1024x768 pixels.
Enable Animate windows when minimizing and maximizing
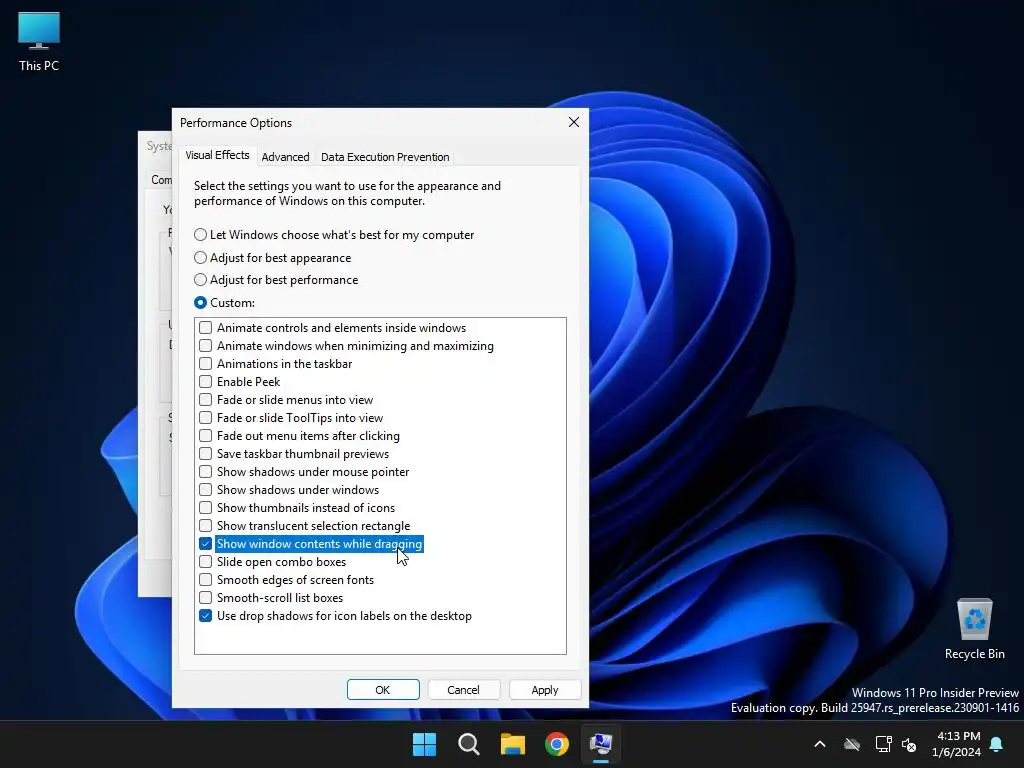coord(205,345)
